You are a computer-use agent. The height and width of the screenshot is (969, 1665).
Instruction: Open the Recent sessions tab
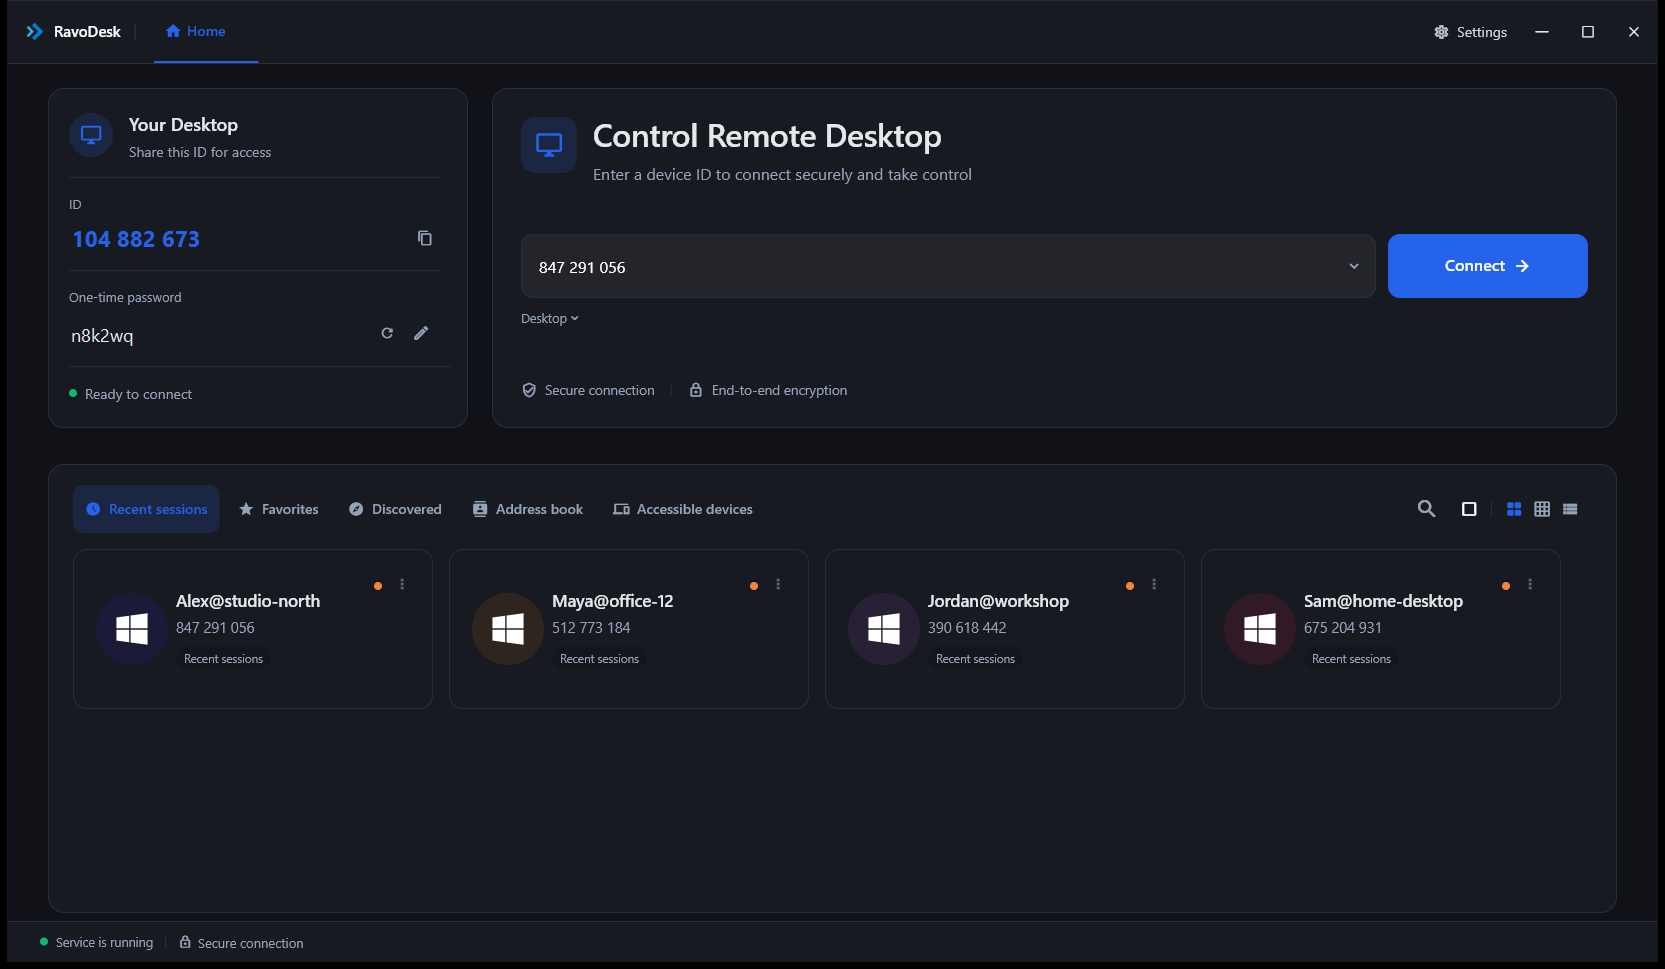tap(147, 509)
